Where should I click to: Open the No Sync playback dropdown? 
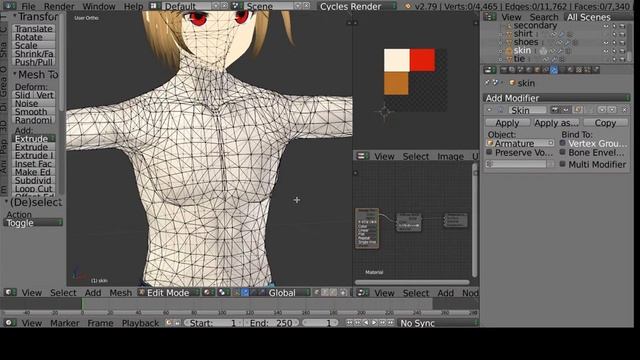pyautogui.click(x=437, y=323)
